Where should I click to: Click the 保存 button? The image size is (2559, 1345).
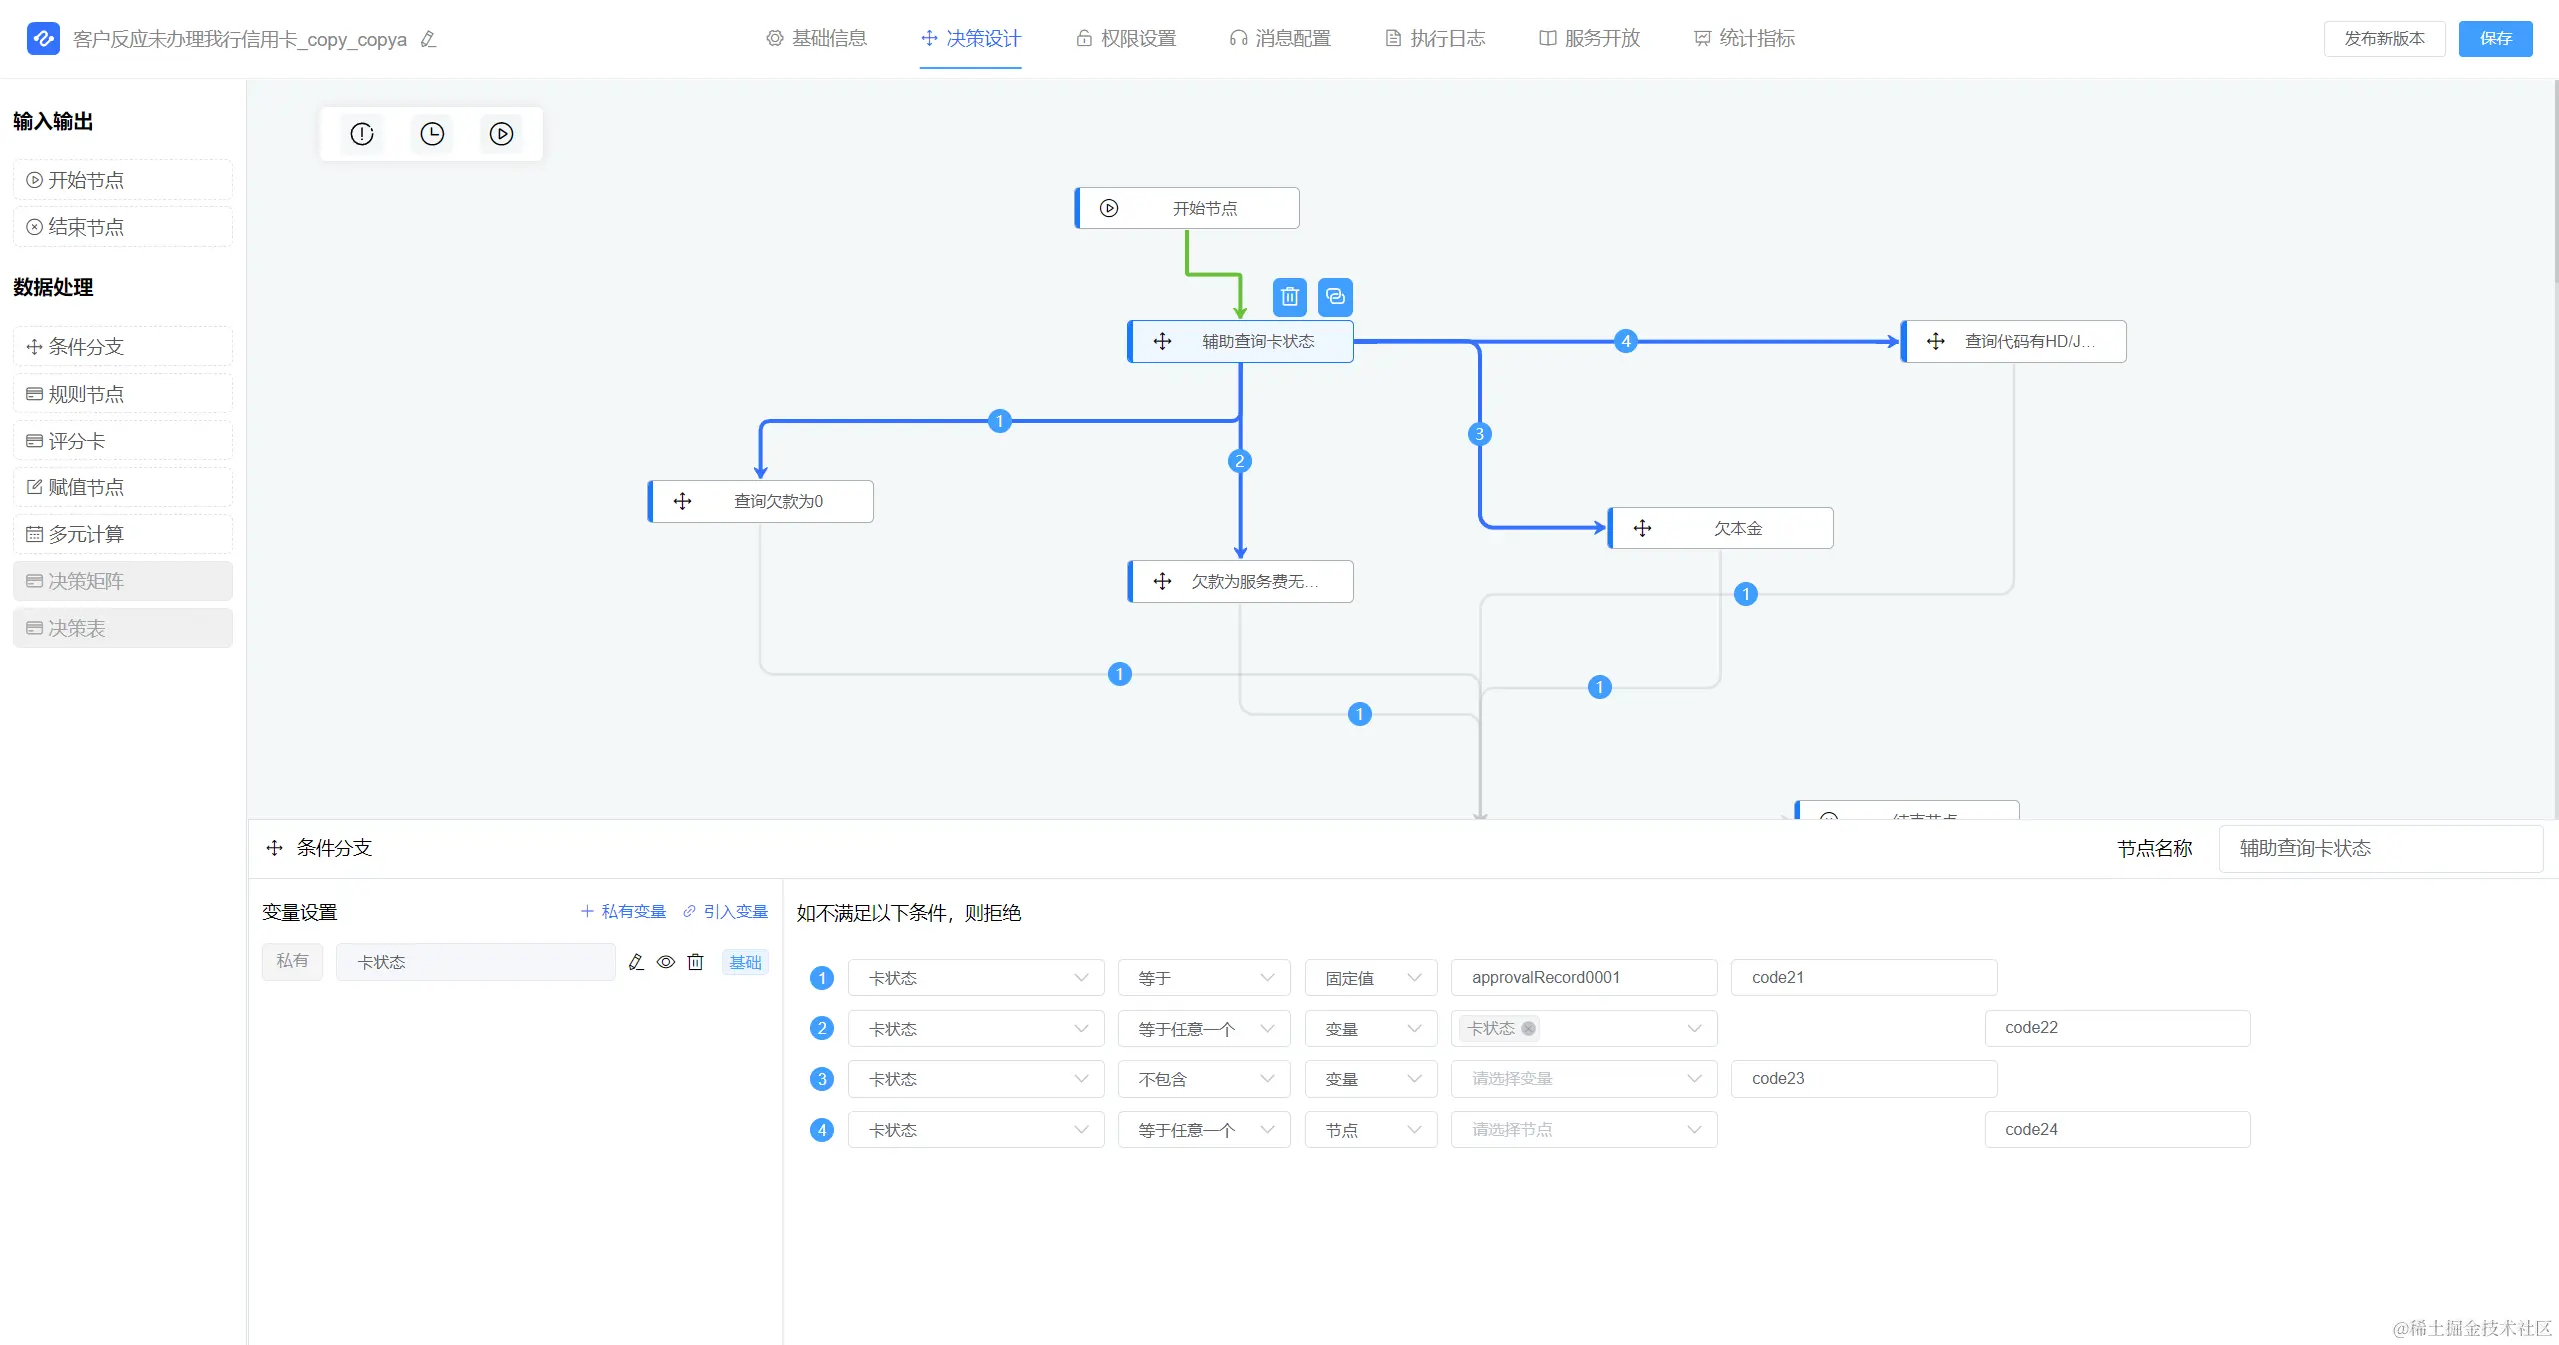(2495, 38)
